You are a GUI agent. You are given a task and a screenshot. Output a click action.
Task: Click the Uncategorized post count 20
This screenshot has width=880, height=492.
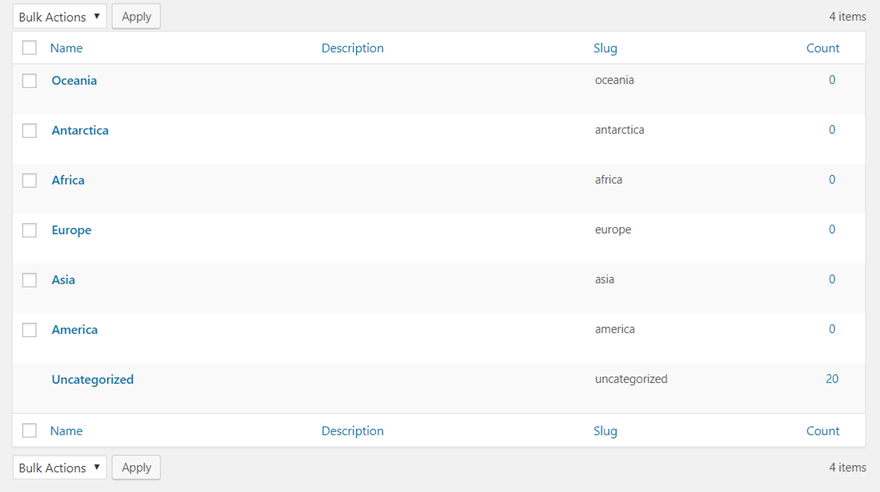(832, 379)
